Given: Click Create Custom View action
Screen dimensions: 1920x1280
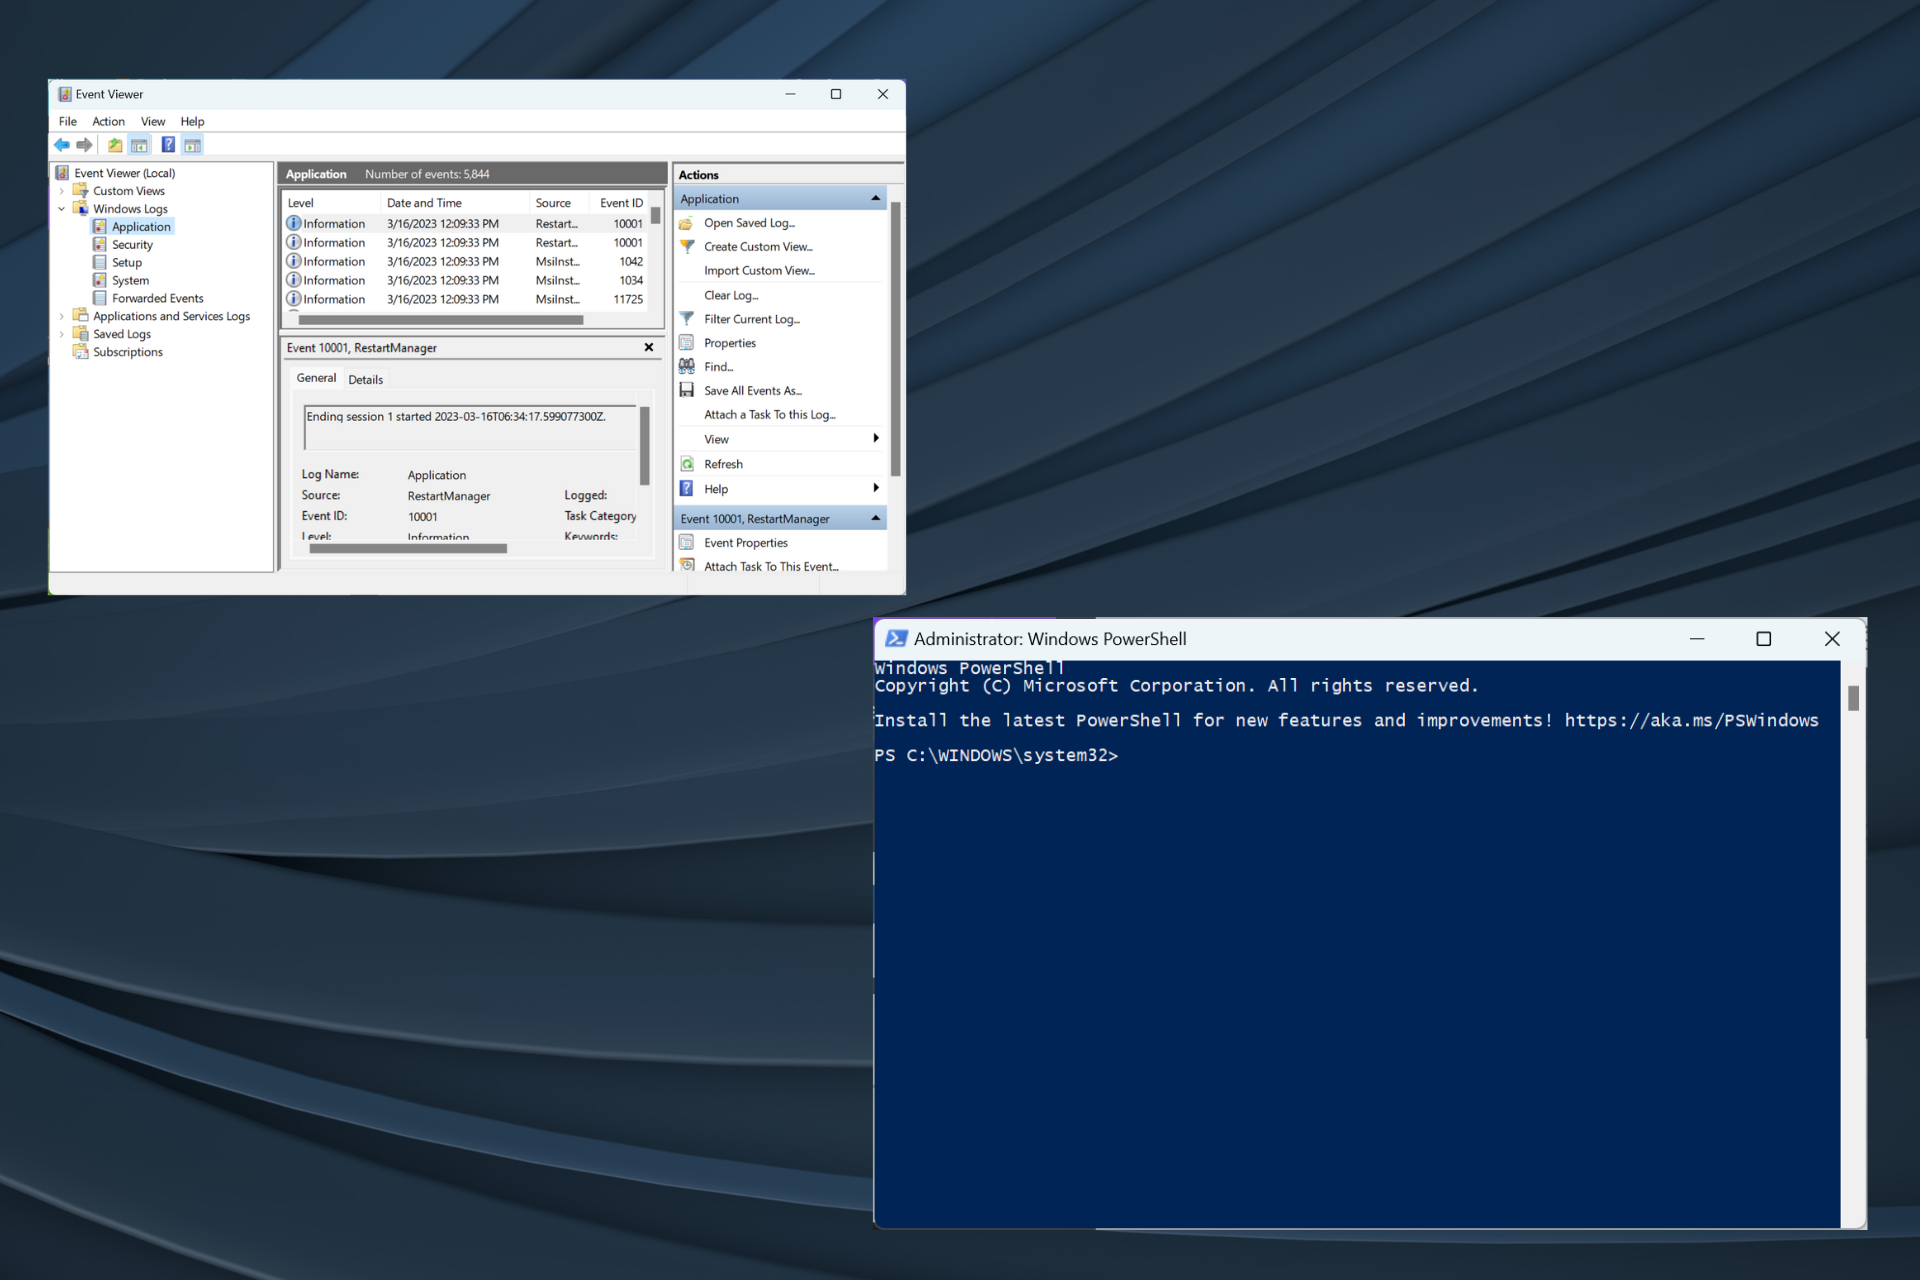Looking at the screenshot, I should [758, 247].
